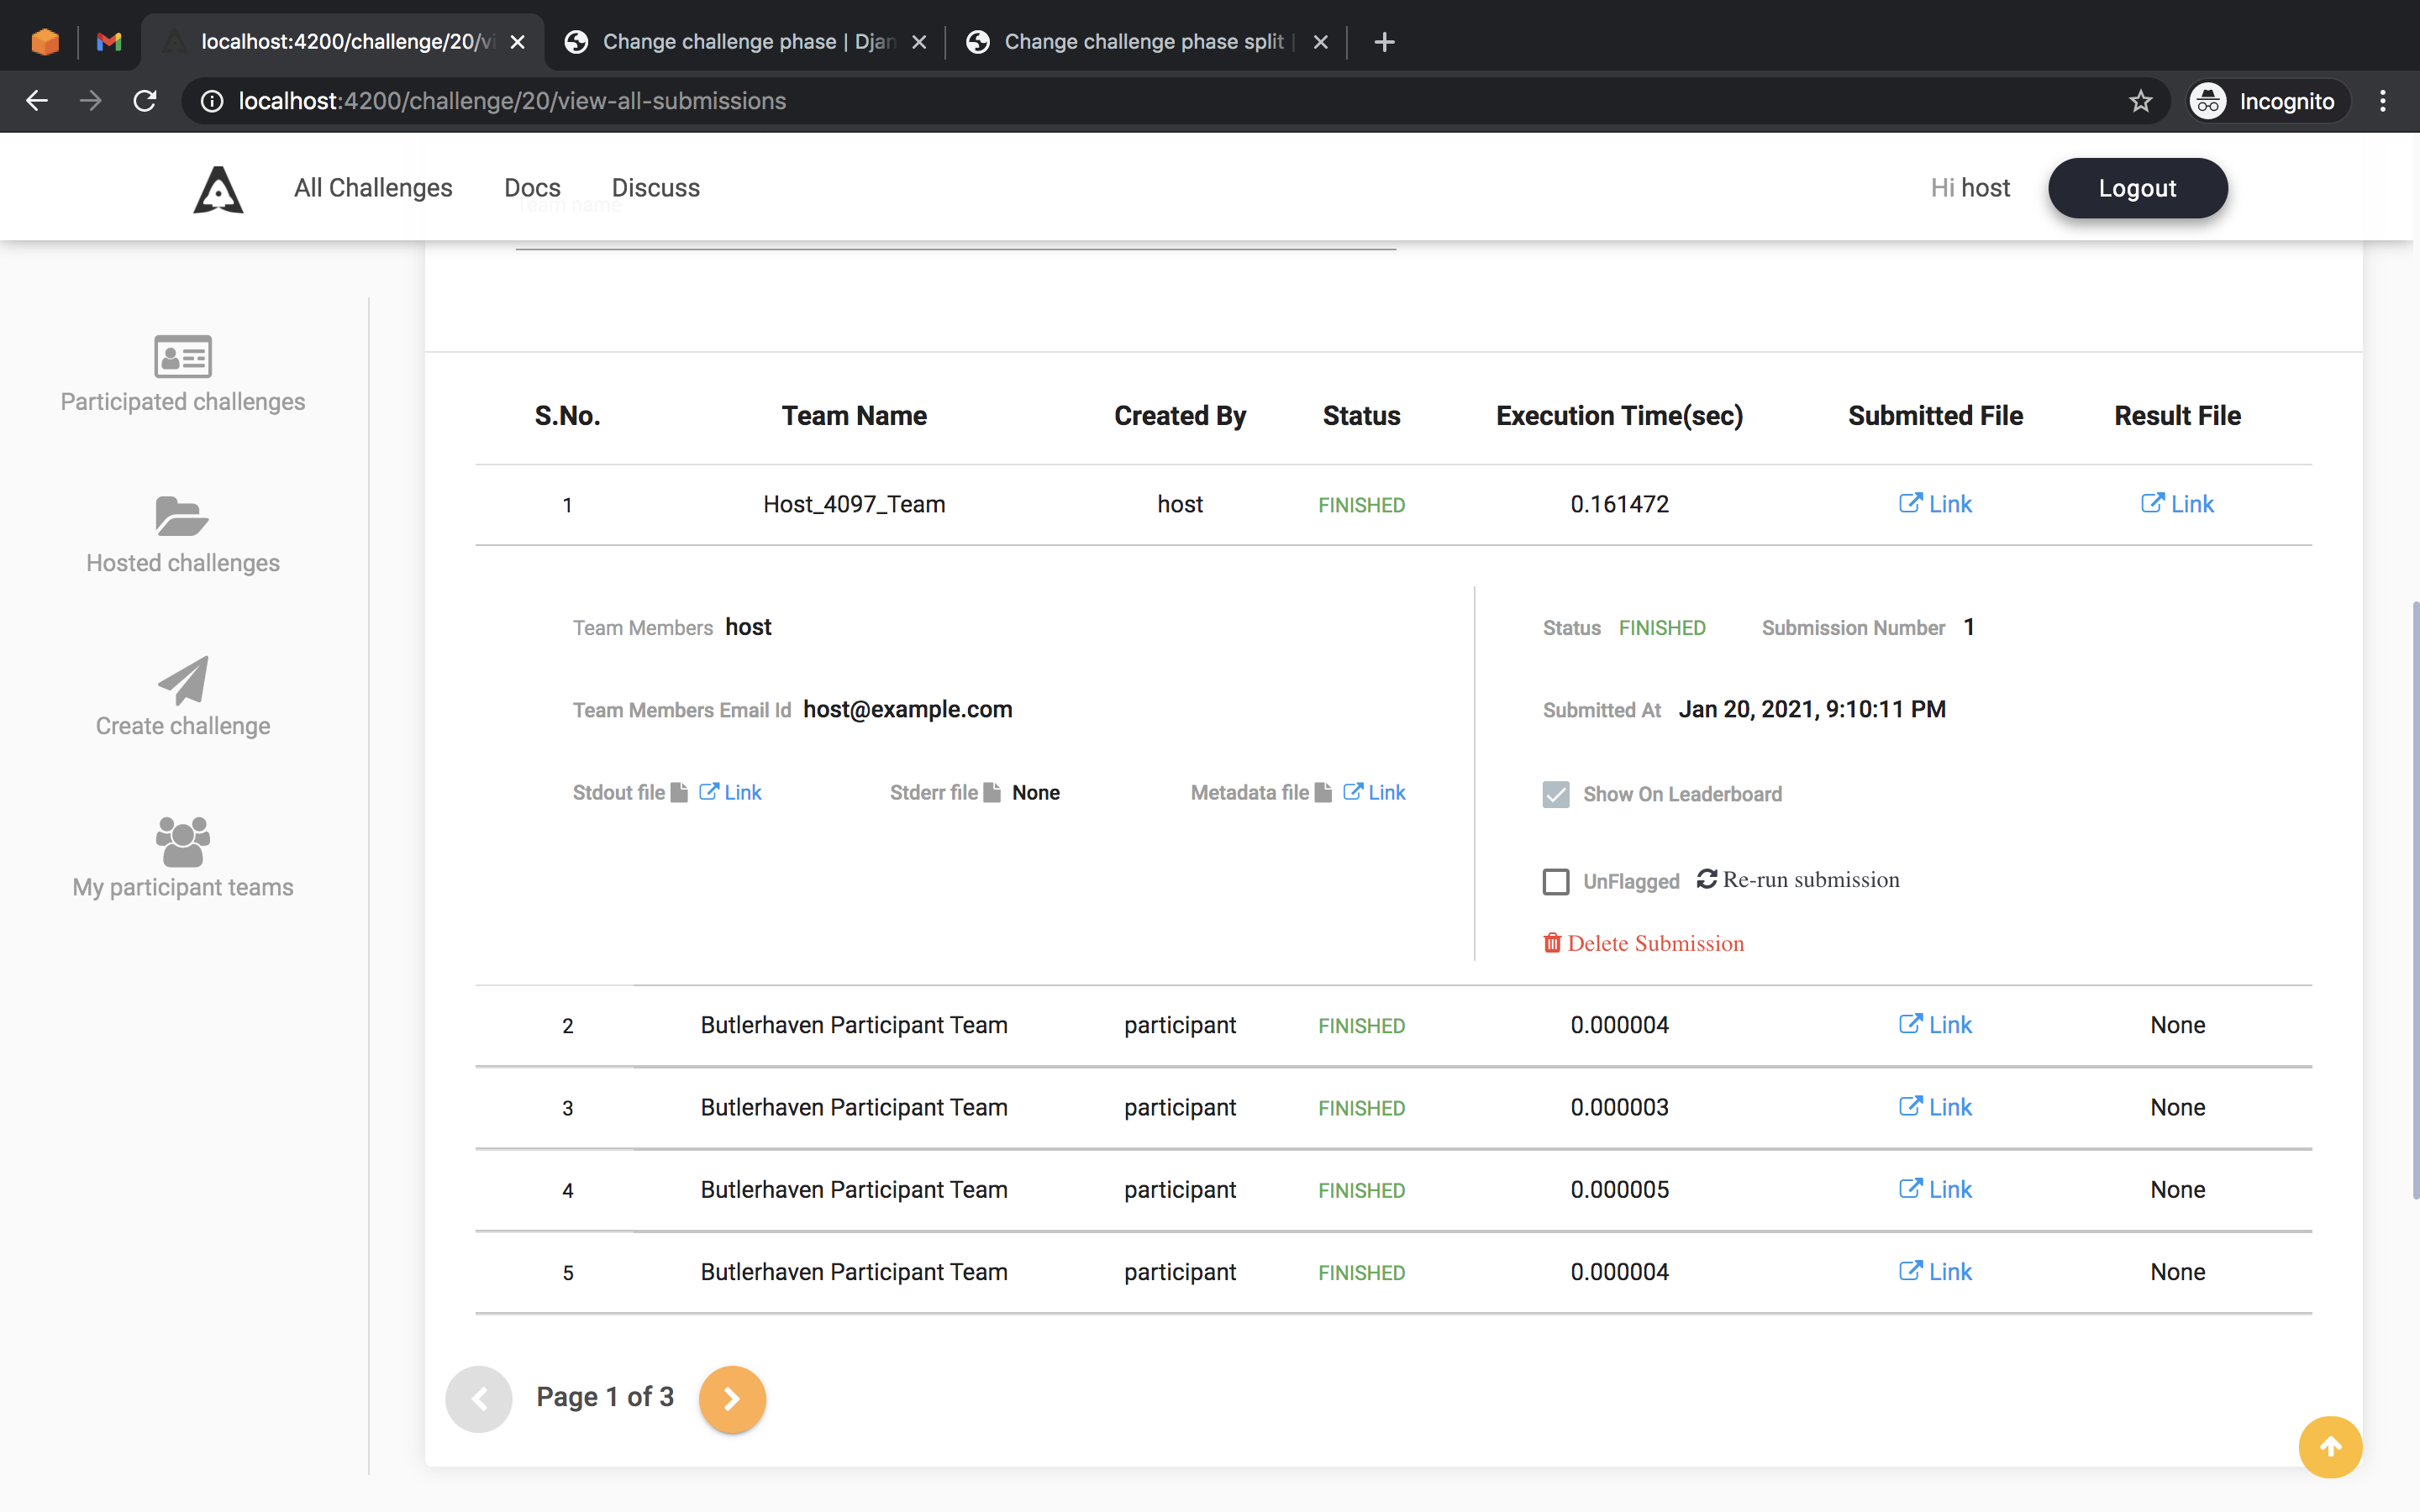Open Result File link for Host_4097_Team

2177,504
